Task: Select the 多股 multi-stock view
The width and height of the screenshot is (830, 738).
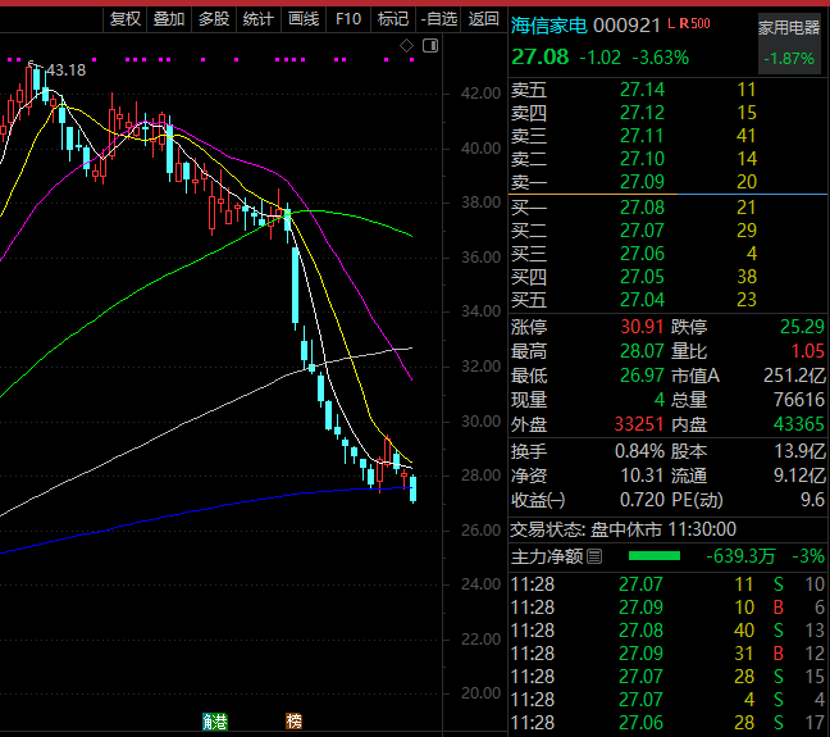Action: [x=213, y=18]
